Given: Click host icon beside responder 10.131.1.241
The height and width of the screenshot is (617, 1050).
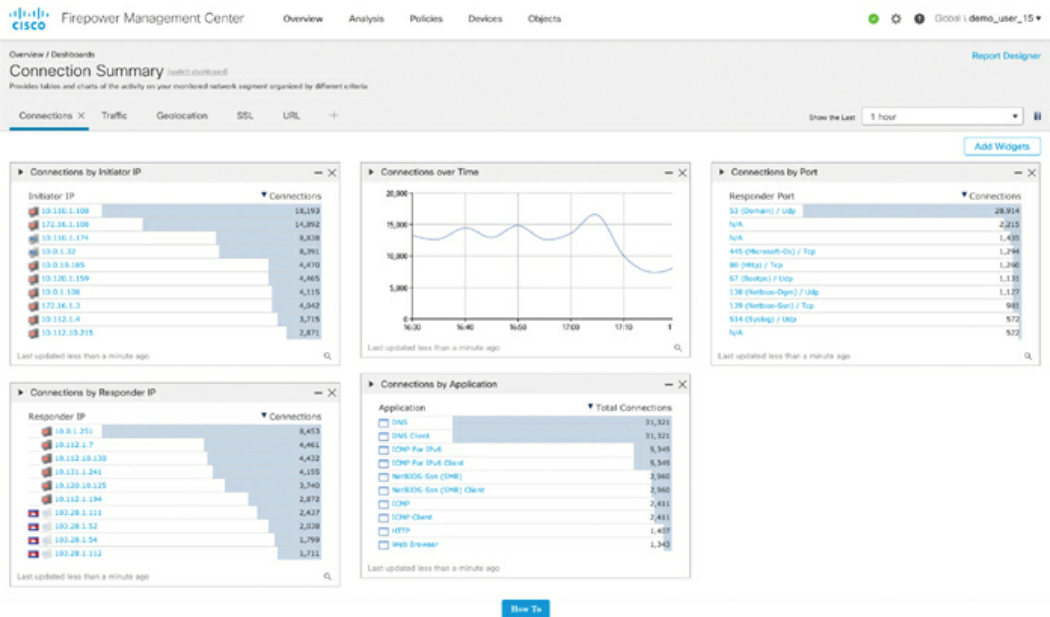Looking at the screenshot, I should tap(47, 472).
